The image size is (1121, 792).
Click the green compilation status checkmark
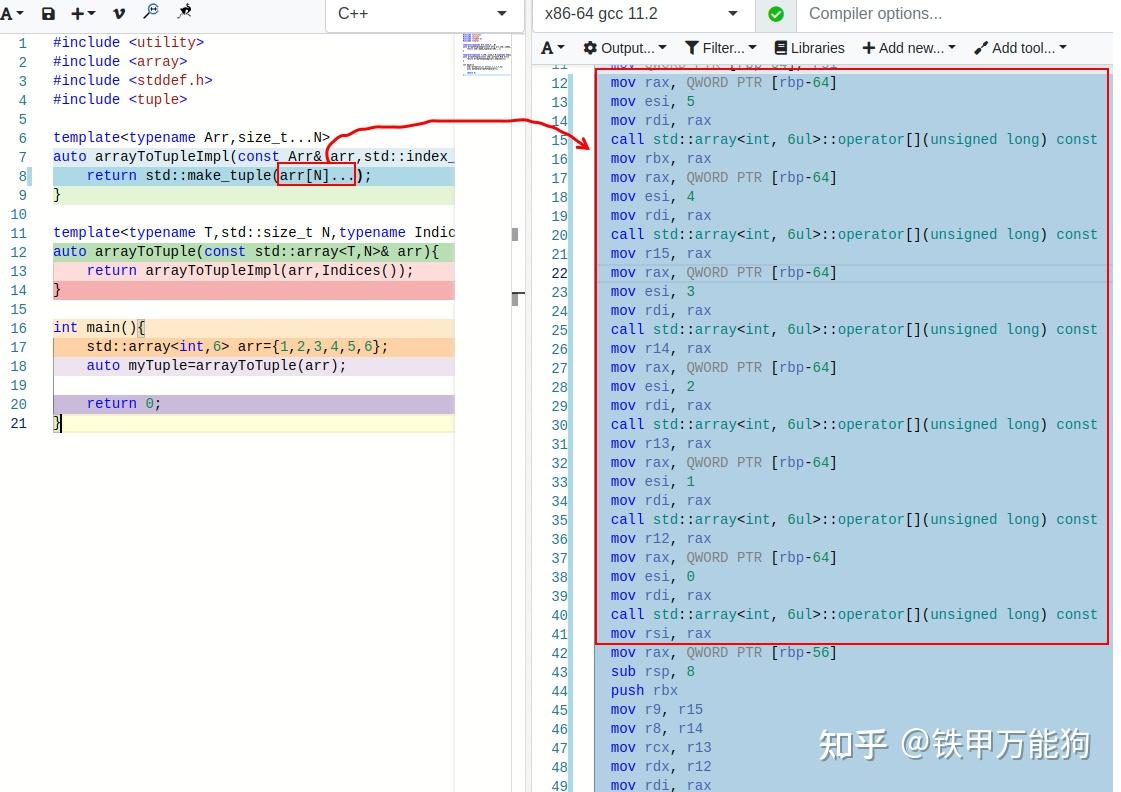pyautogui.click(x=775, y=15)
